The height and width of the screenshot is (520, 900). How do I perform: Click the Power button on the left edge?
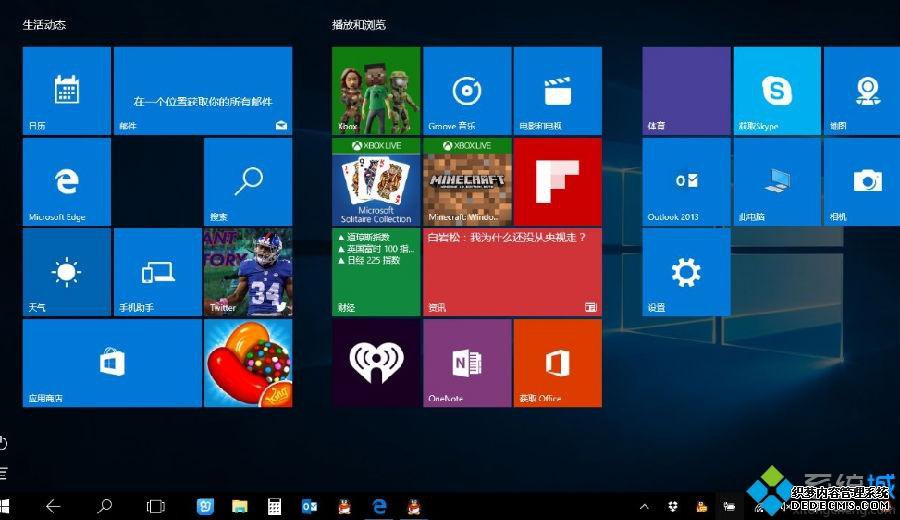3,443
